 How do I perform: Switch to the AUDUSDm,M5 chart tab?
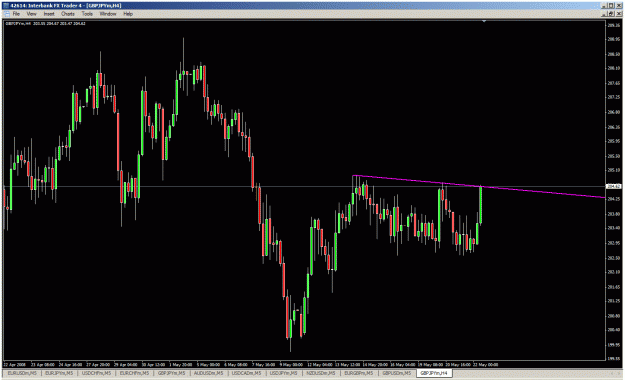click(x=209, y=373)
